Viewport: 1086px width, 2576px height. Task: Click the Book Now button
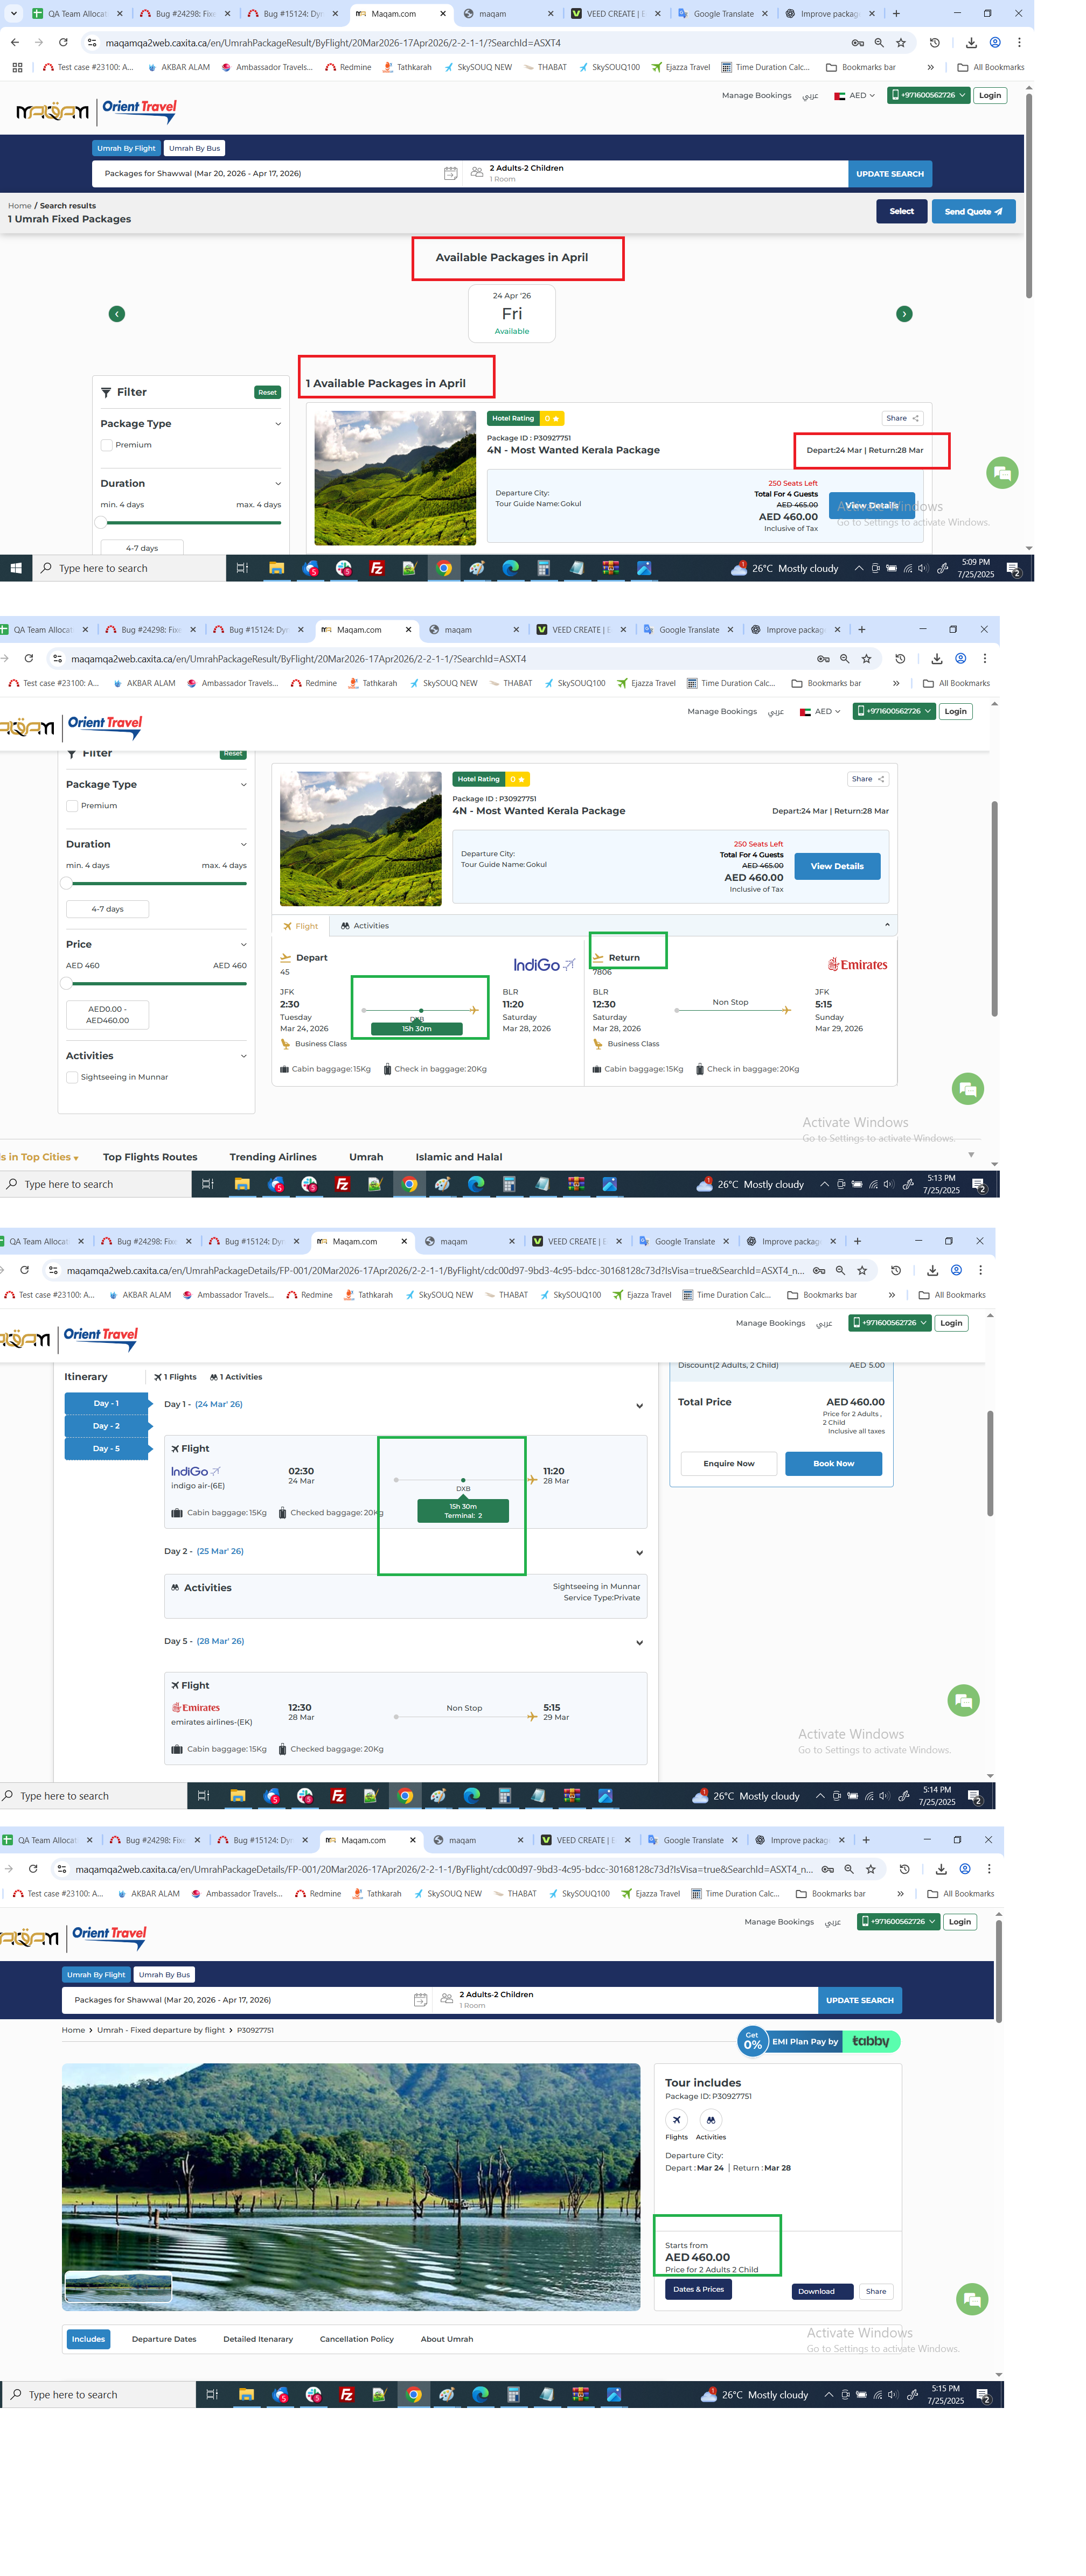(x=833, y=1463)
